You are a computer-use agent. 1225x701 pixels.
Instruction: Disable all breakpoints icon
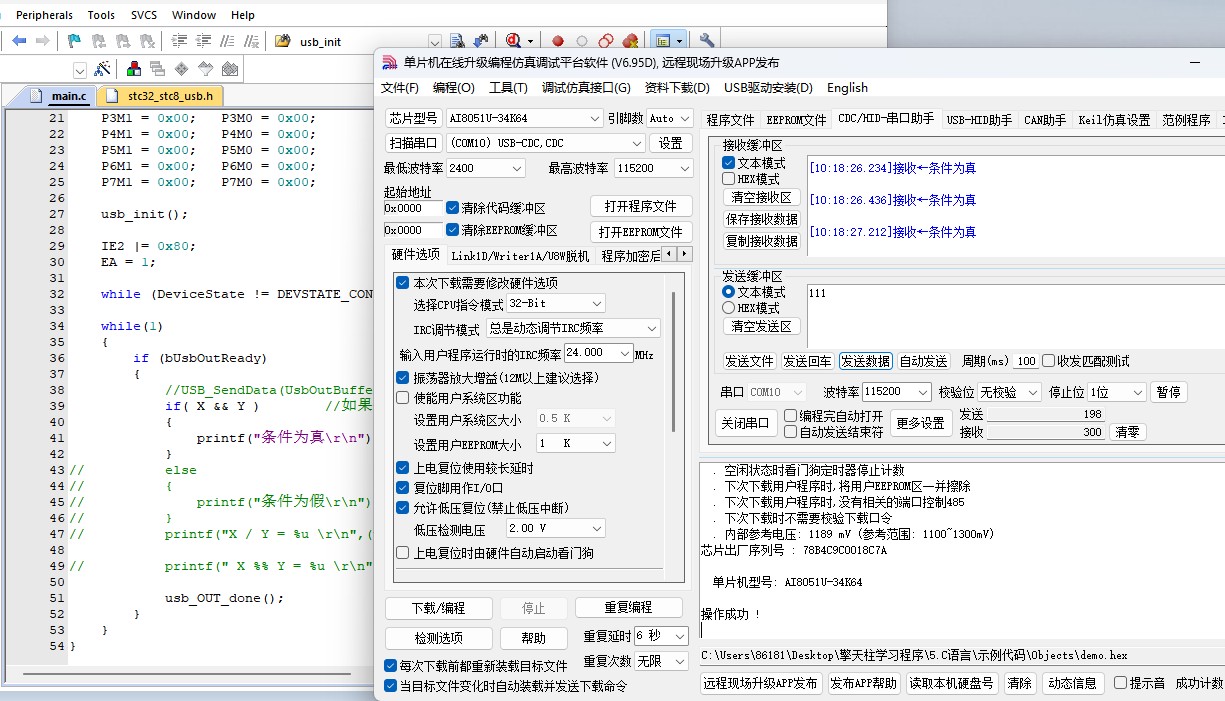pyautogui.click(x=606, y=41)
